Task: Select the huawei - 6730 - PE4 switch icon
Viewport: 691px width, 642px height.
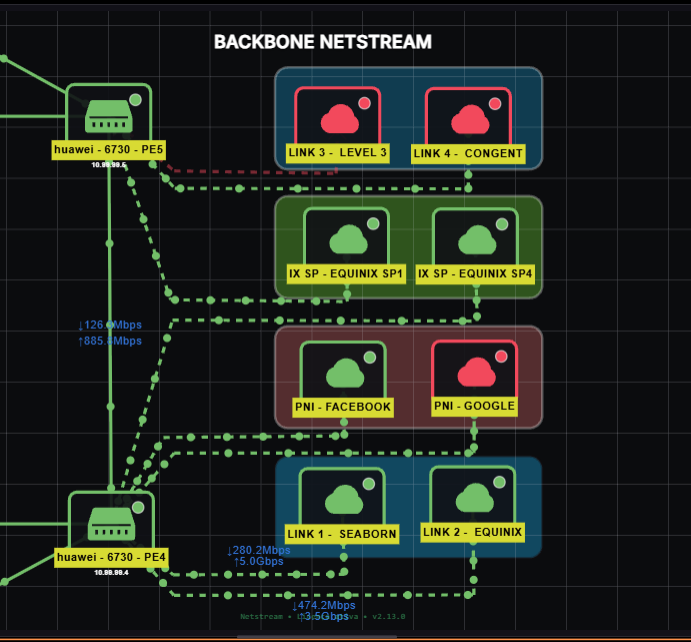Action: 111,523
